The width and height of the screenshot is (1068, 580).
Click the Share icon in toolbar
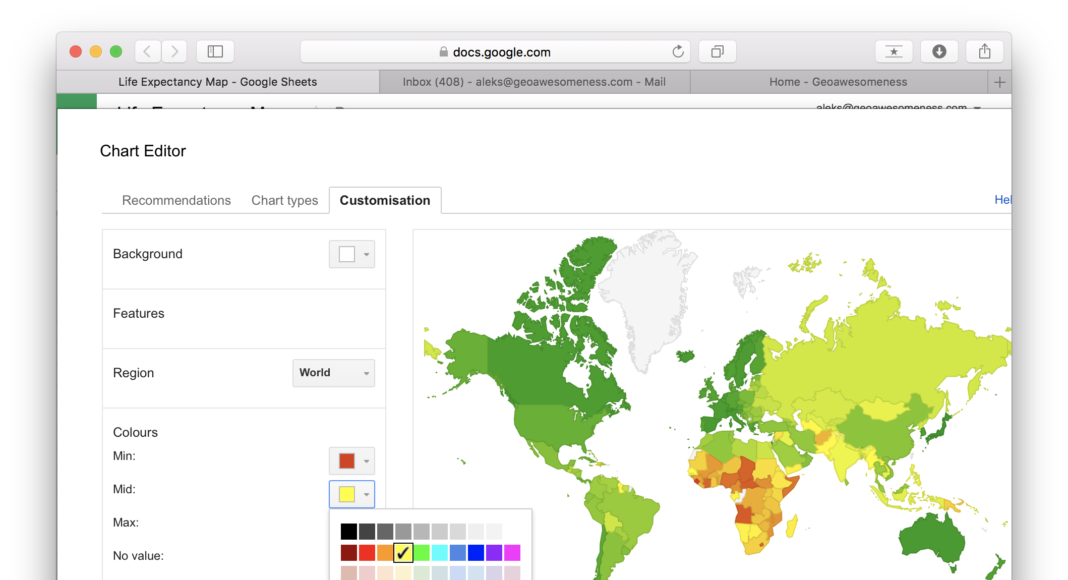coord(984,51)
